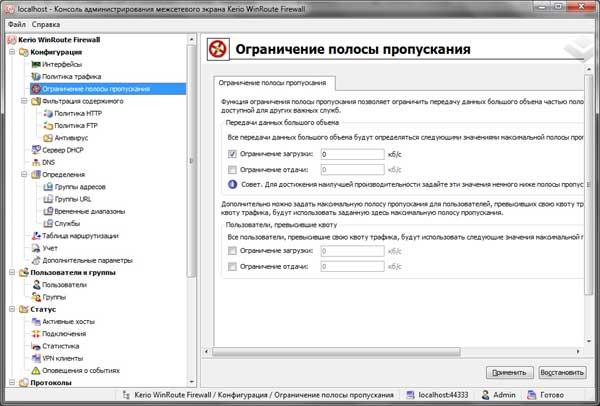Select Политика трафика in the tree
600x406 pixels.
(x=72, y=77)
